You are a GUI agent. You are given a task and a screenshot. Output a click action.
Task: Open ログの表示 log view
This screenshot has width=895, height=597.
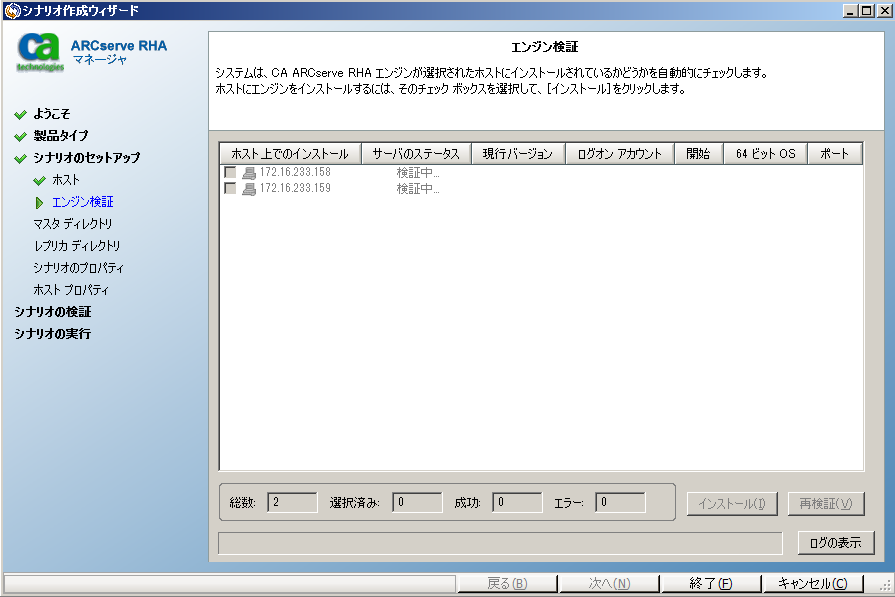tap(836, 543)
